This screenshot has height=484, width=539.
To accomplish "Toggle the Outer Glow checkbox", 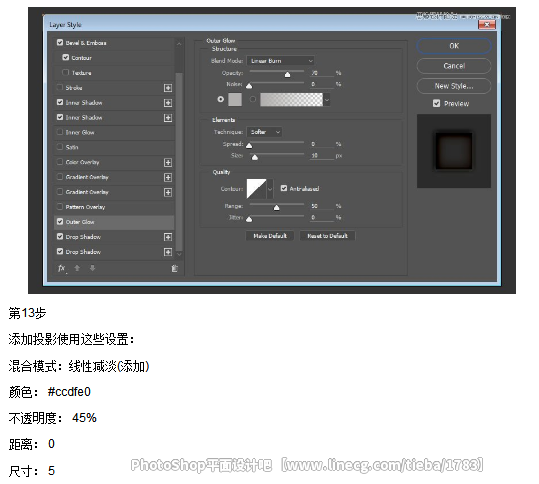I will [x=60, y=222].
